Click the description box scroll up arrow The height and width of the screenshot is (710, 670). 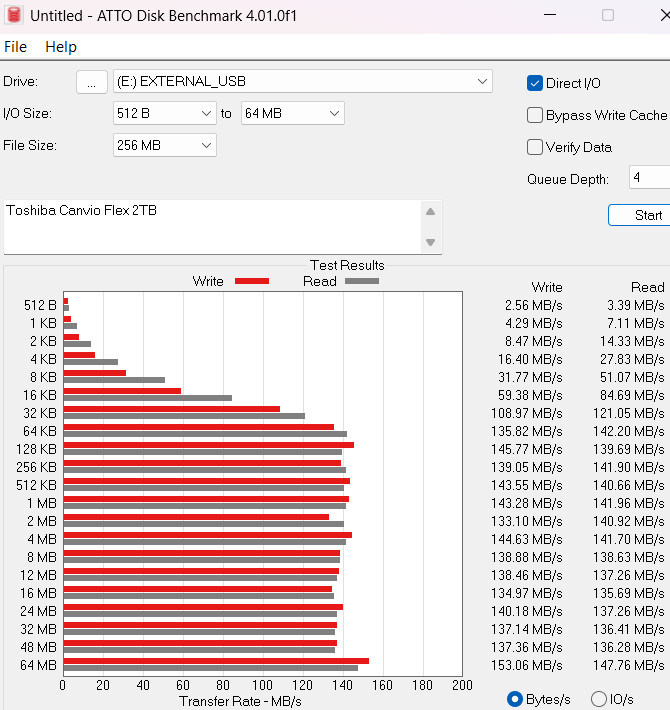coord(431,211)
